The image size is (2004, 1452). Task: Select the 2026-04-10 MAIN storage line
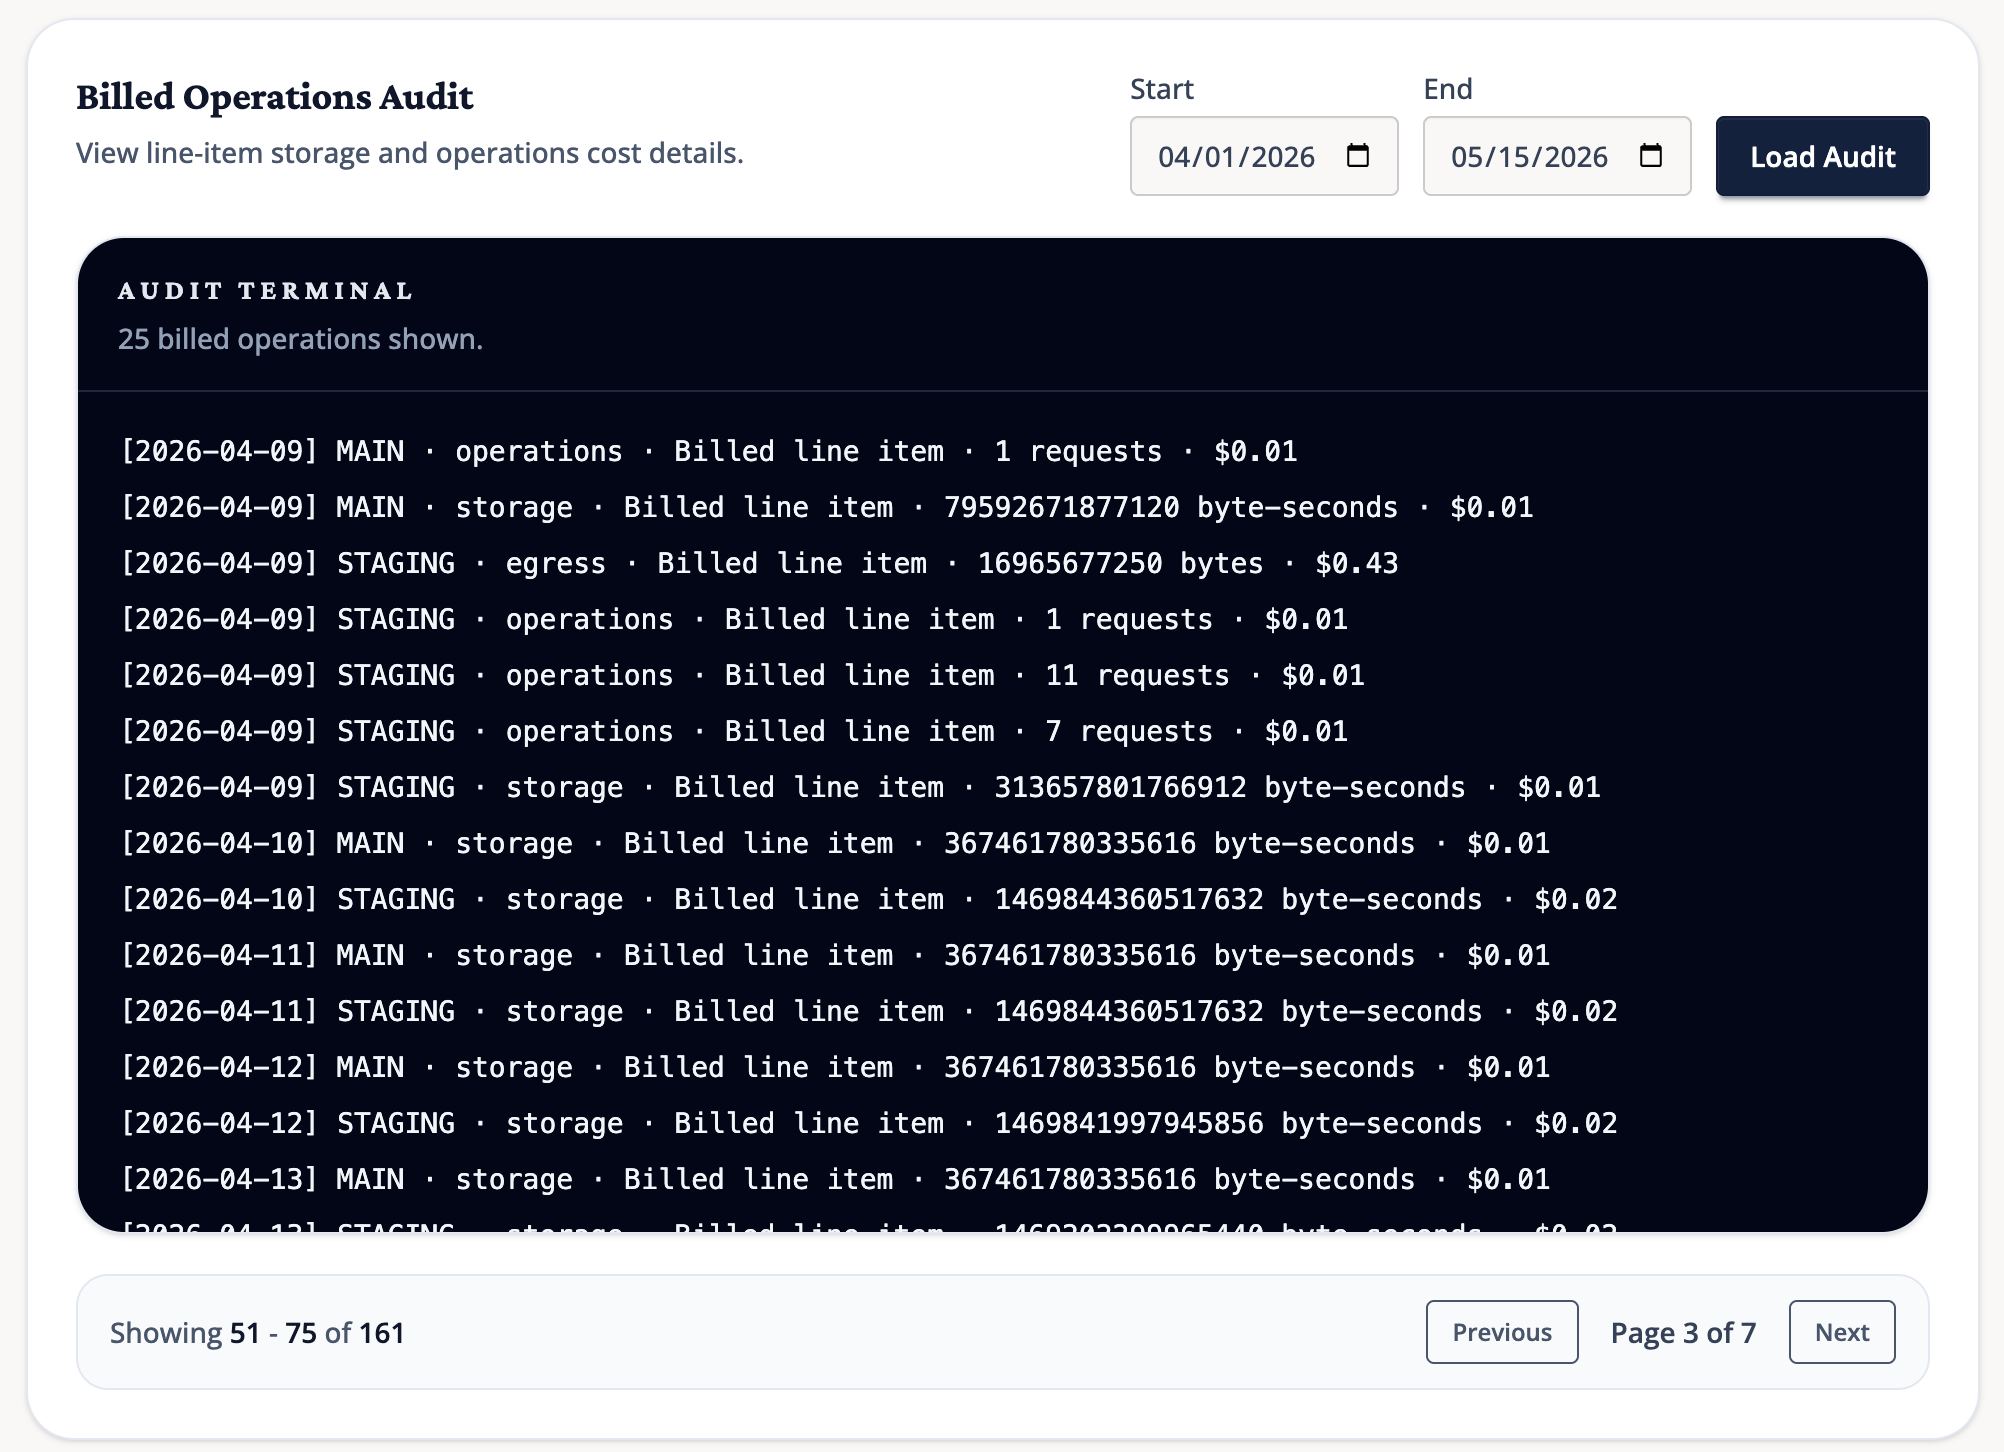coord(835,843)
